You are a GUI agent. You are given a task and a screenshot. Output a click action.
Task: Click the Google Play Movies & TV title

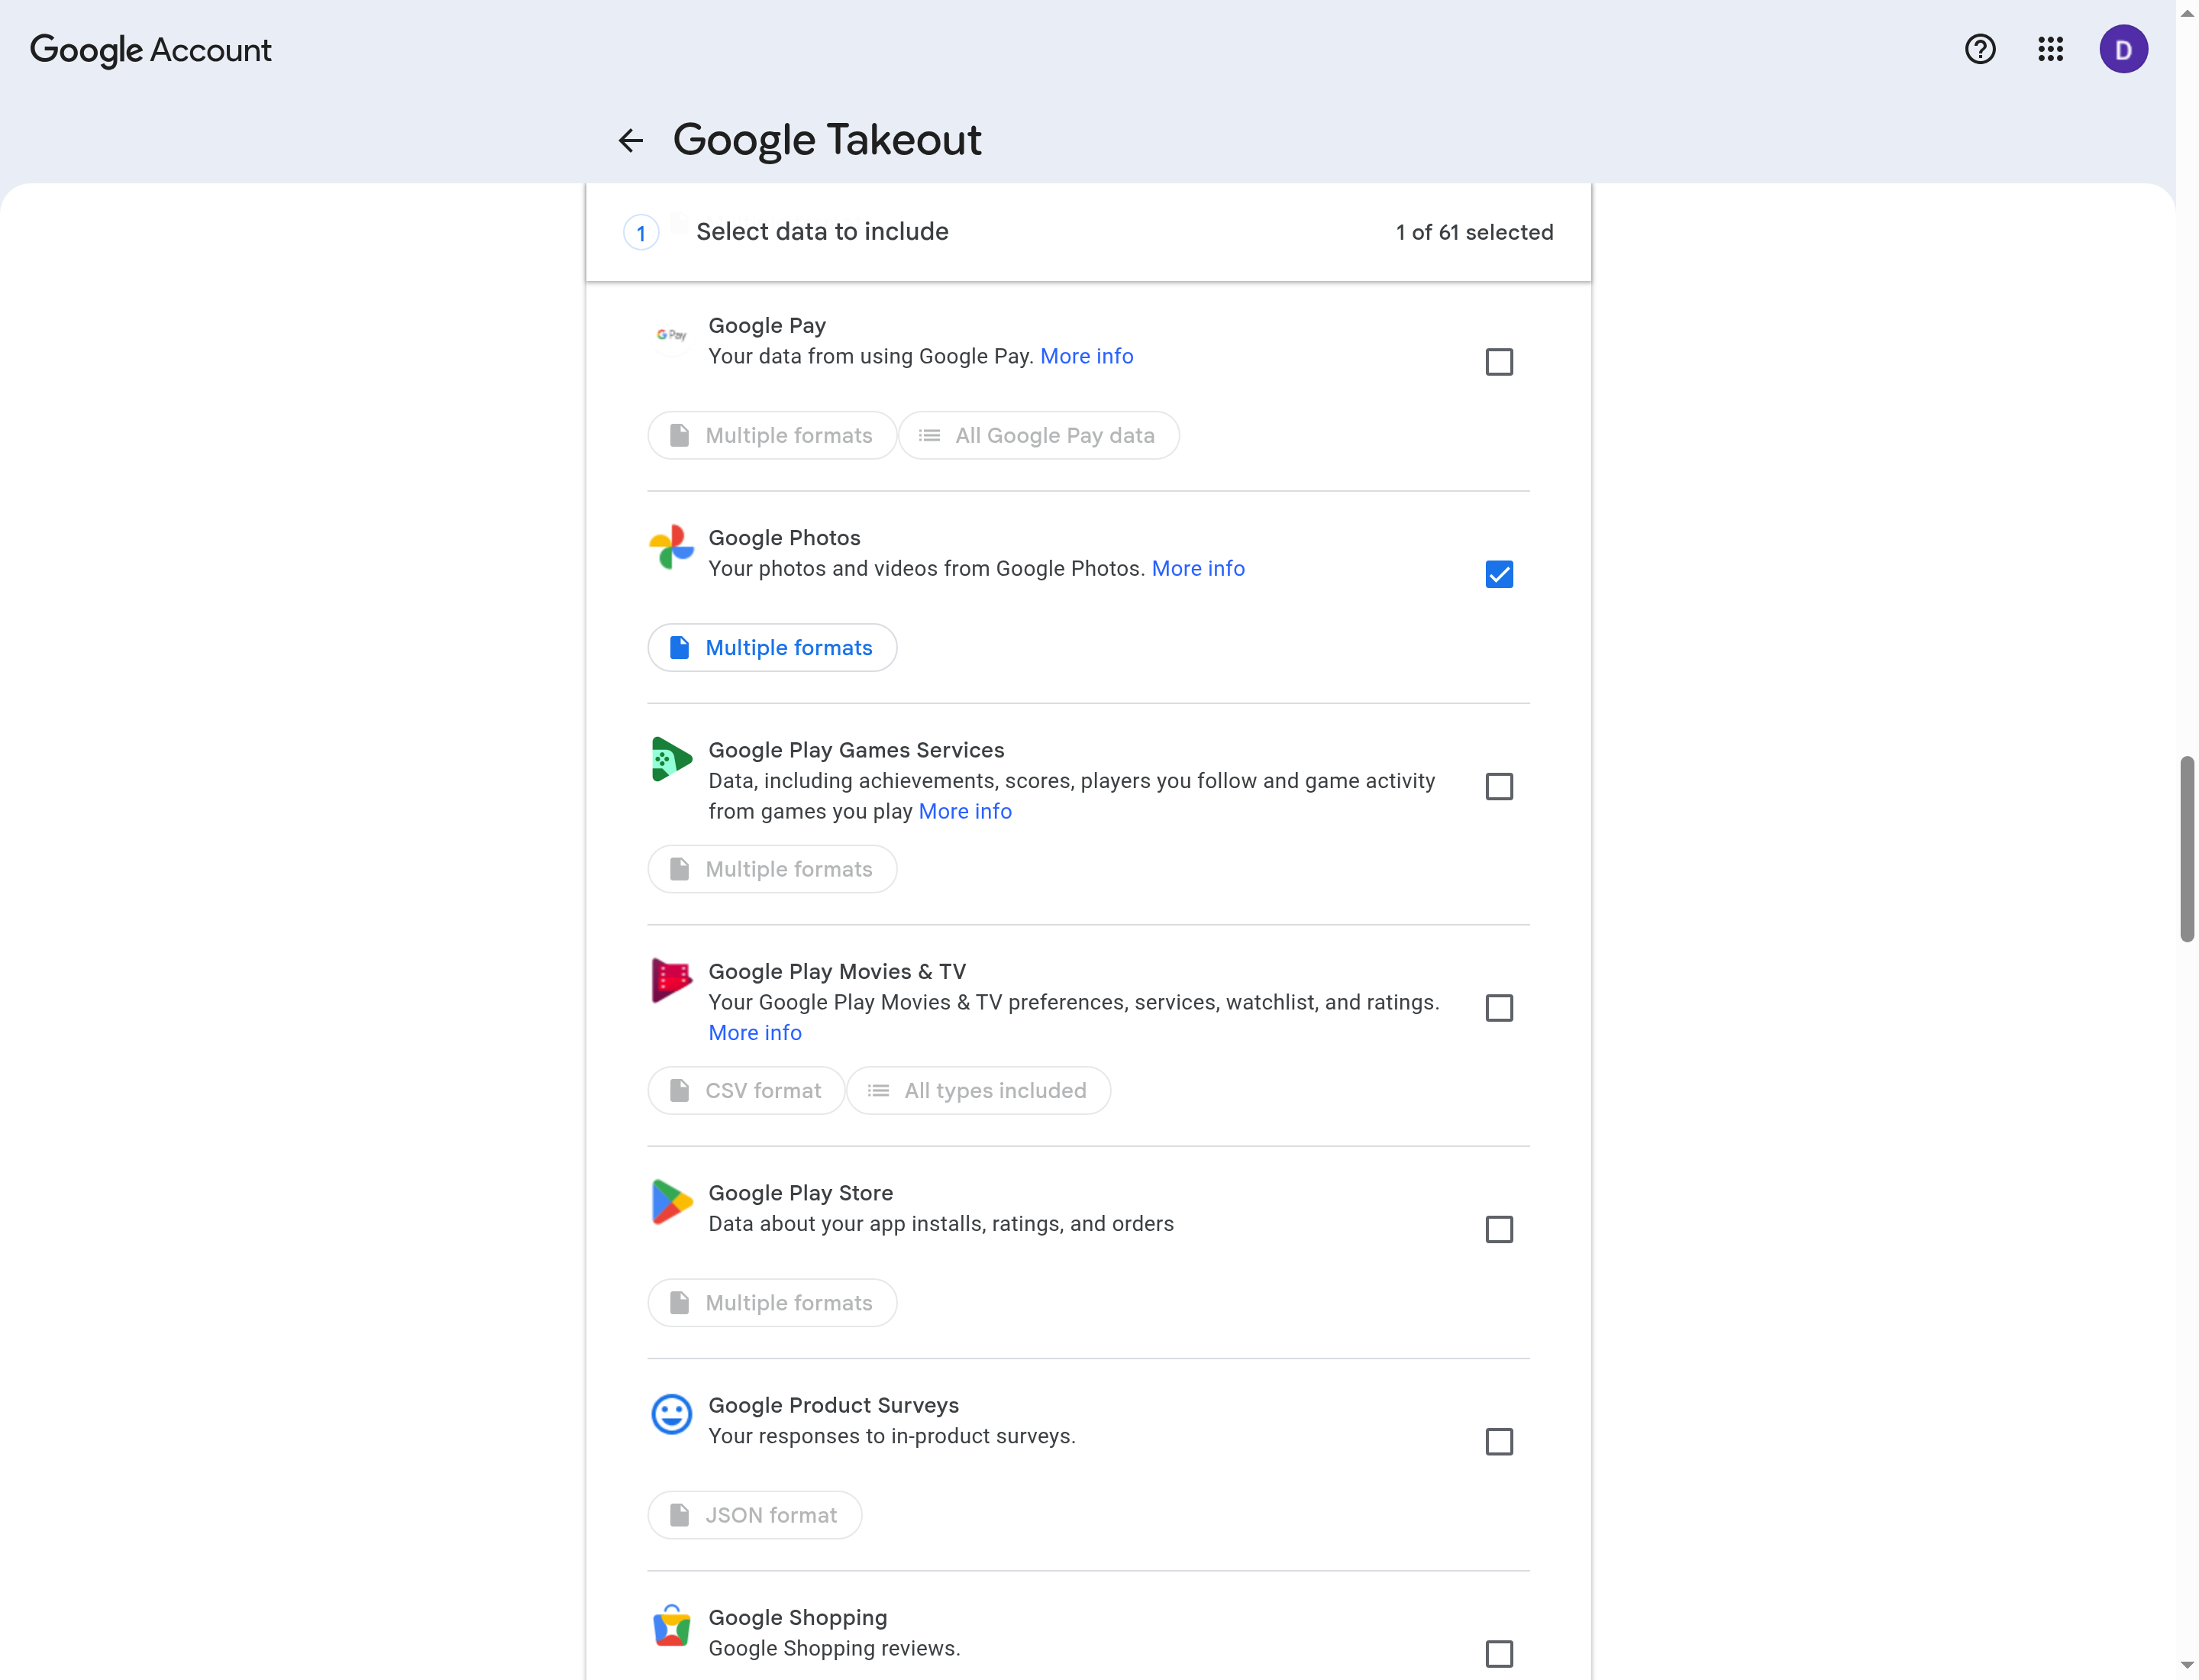coord(836,972)
